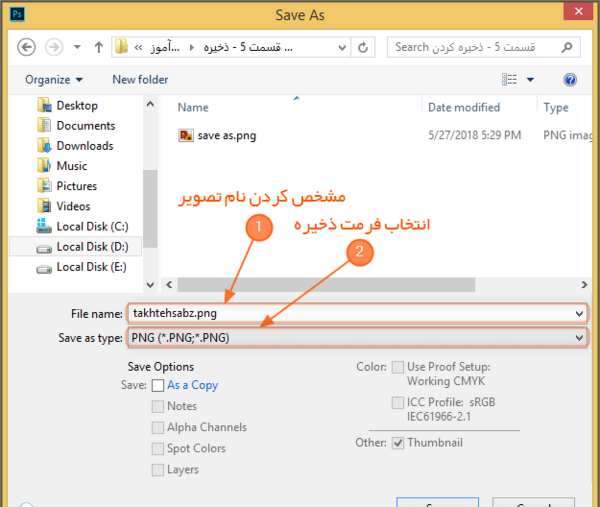Click the Music folder icon
Image resolution: width=600 pixels, height=507 pixels.
(44, 165)
